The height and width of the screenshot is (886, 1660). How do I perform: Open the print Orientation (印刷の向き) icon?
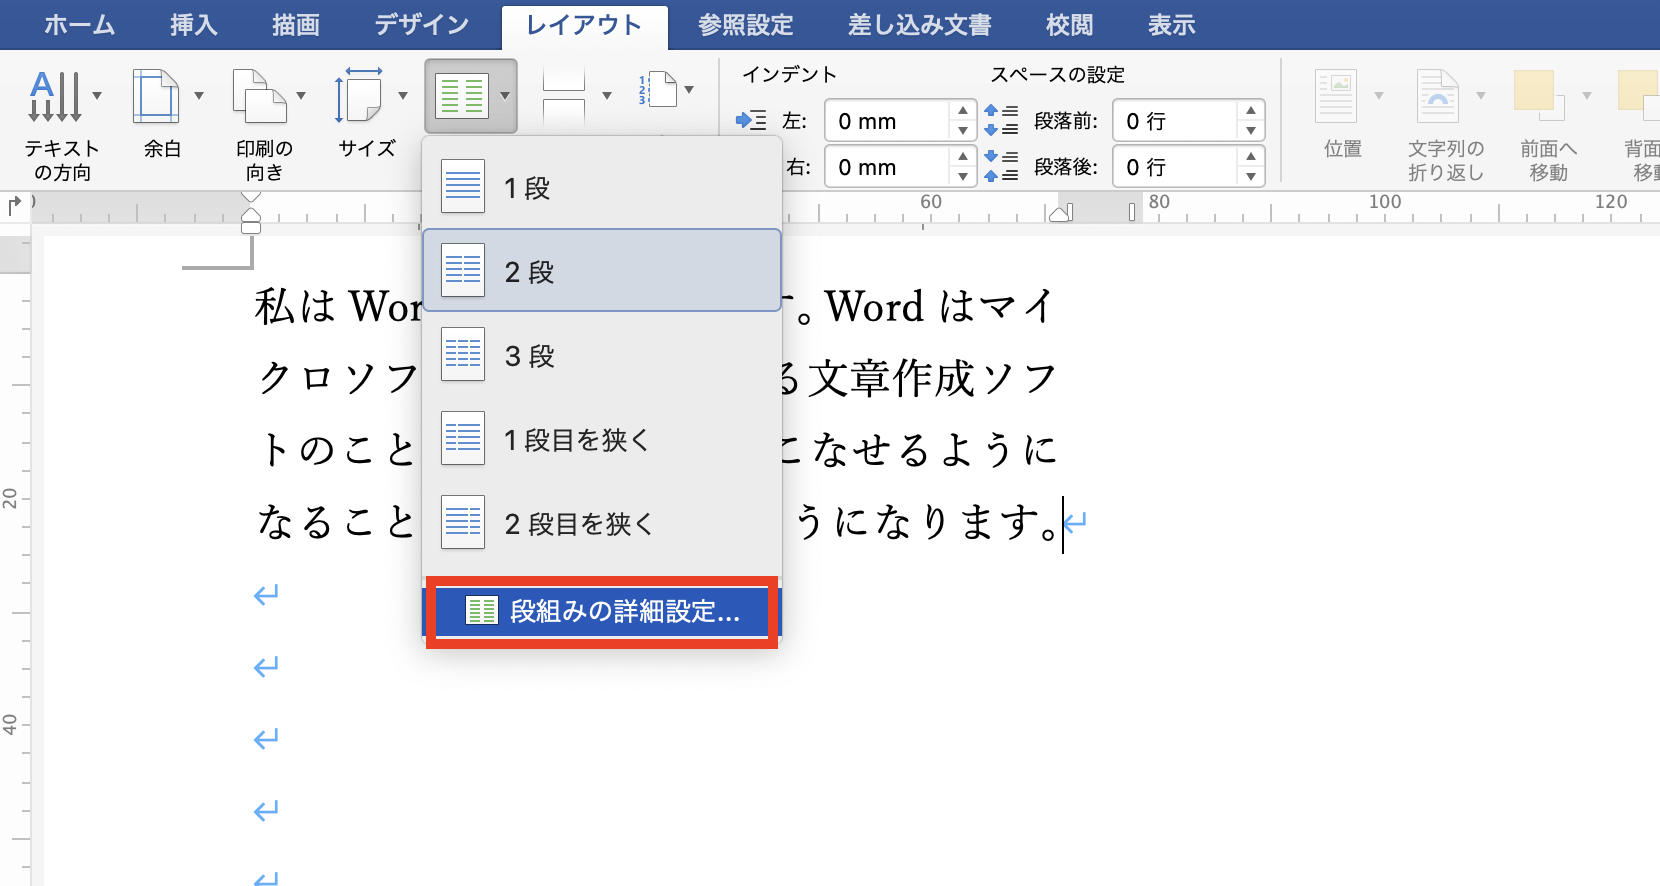[x=258, y=96]
